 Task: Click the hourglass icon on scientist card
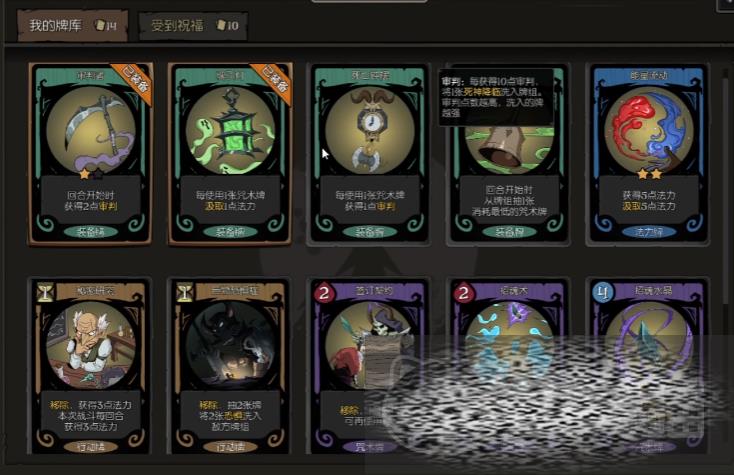pos(45,292)
